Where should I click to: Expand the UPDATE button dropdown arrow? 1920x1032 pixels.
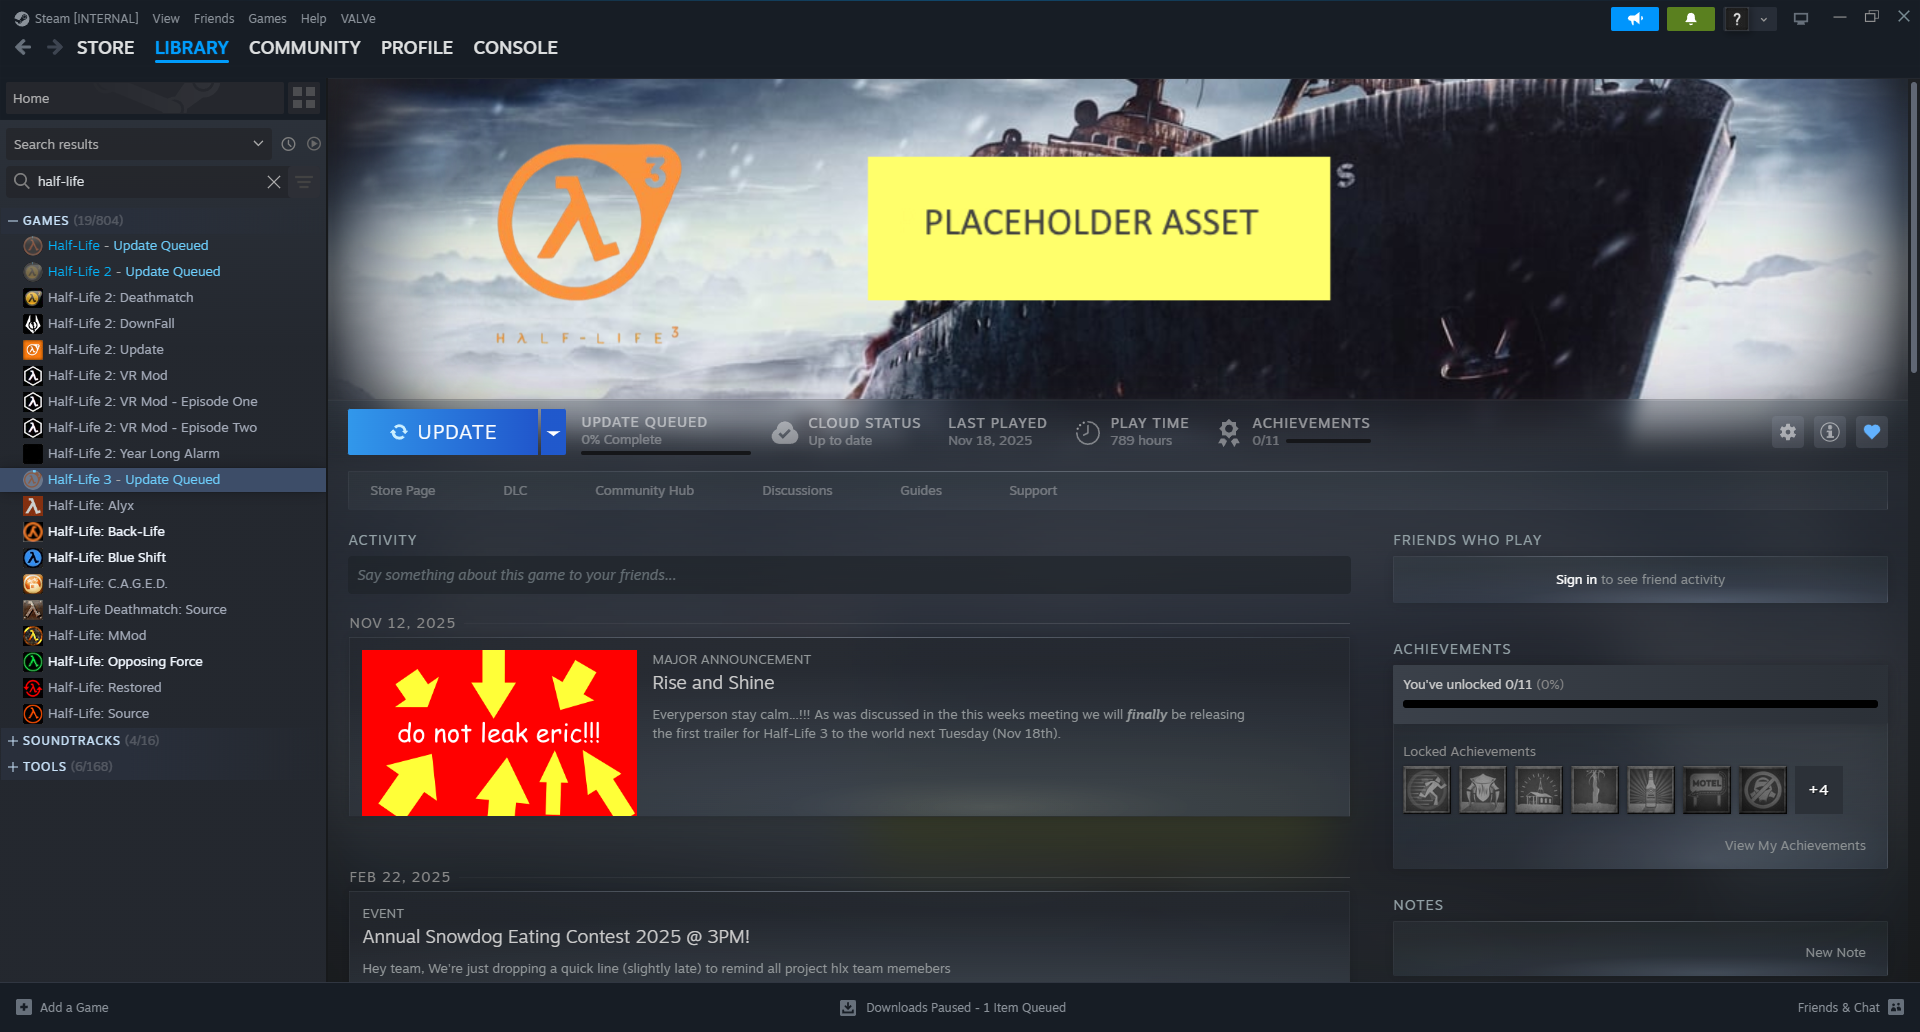(553, 432)
